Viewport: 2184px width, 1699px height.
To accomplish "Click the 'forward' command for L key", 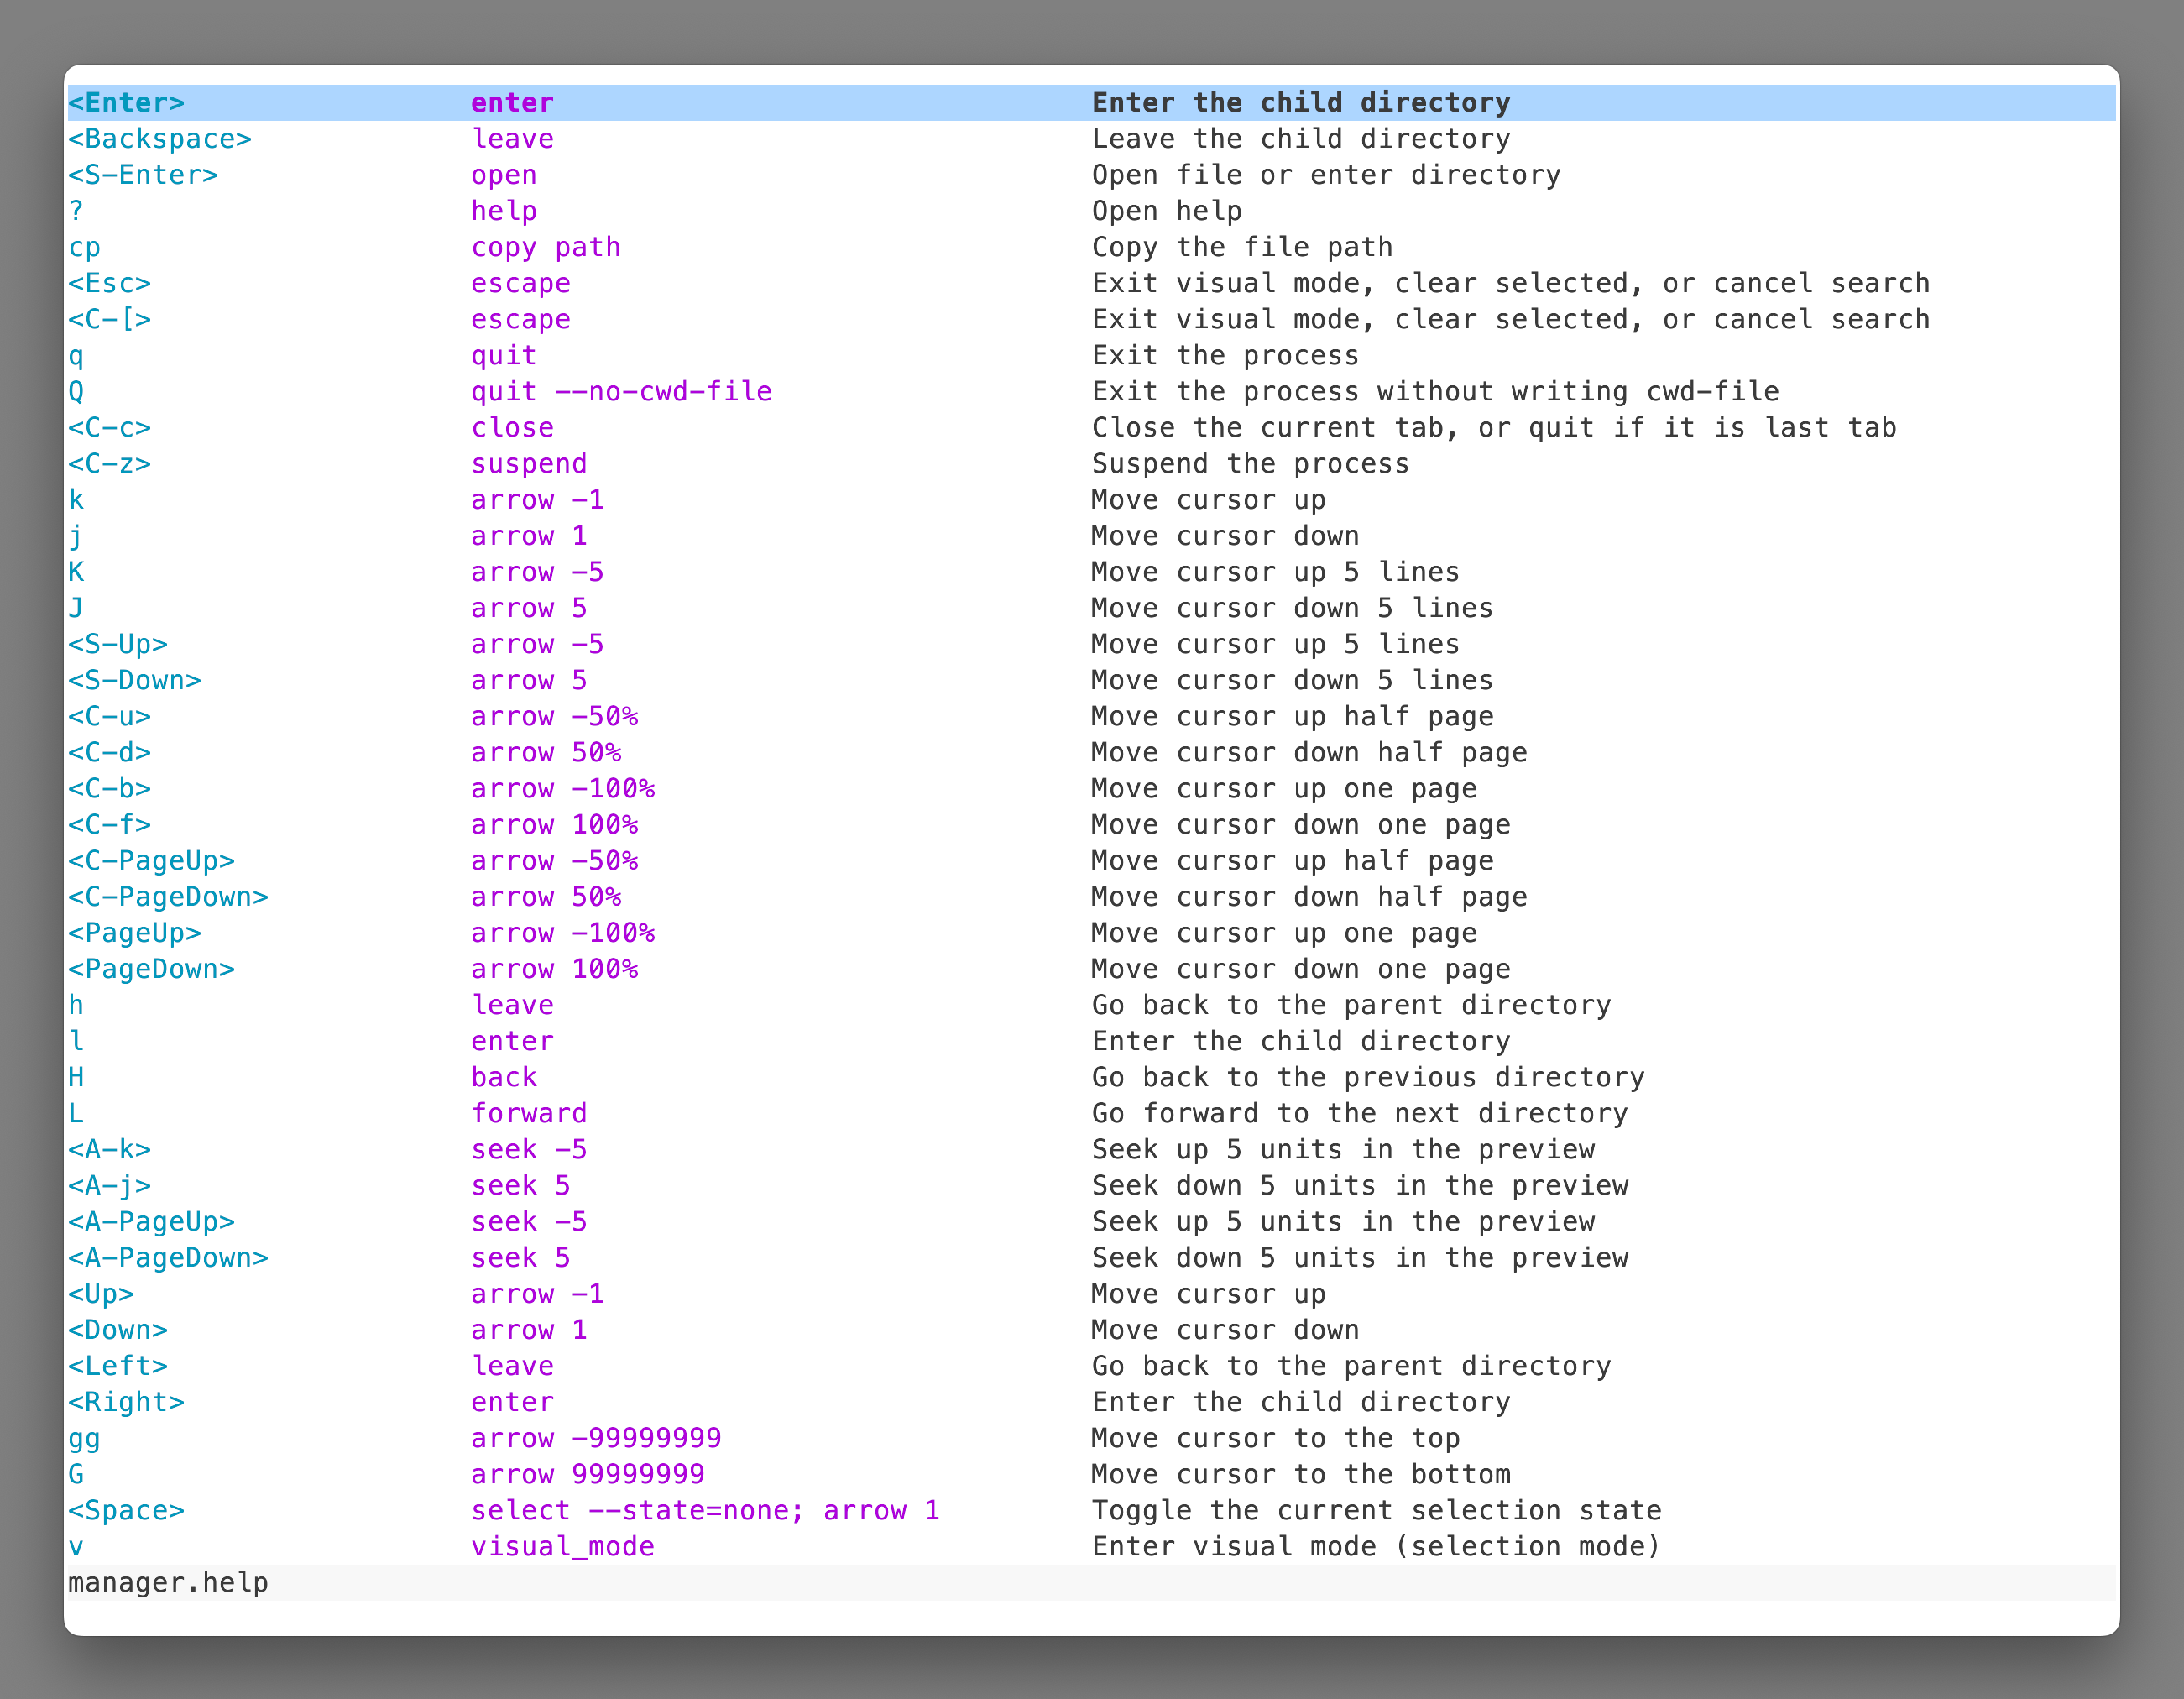I will pos(529,1113).
